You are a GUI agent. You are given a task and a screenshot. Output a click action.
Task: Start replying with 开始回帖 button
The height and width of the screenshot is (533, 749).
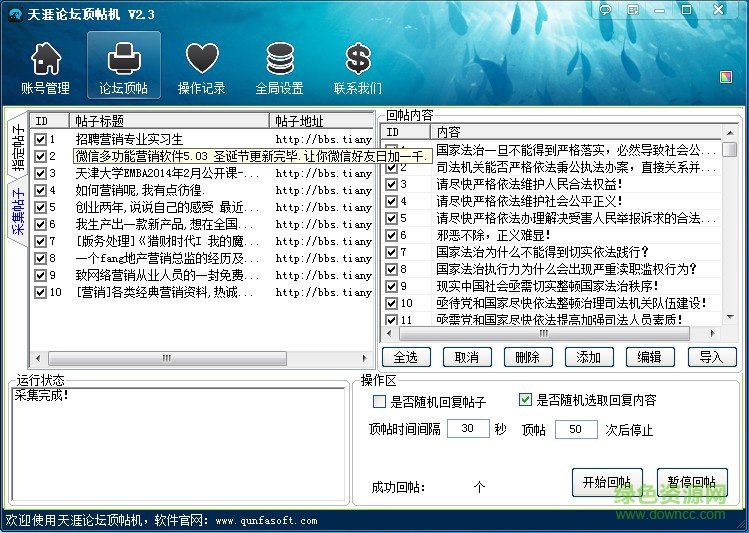(x=607, y=482)
